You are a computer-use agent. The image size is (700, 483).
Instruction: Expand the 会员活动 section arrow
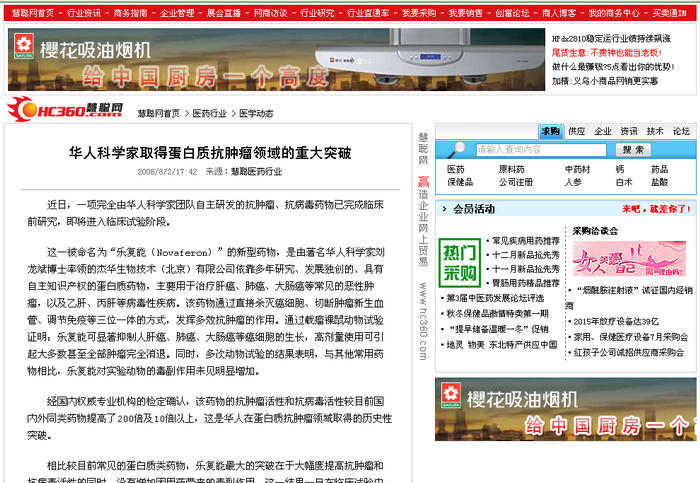445,210
